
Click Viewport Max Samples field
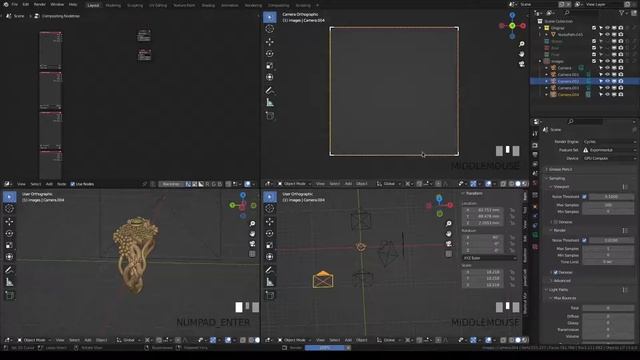click(x=608, y=205)
